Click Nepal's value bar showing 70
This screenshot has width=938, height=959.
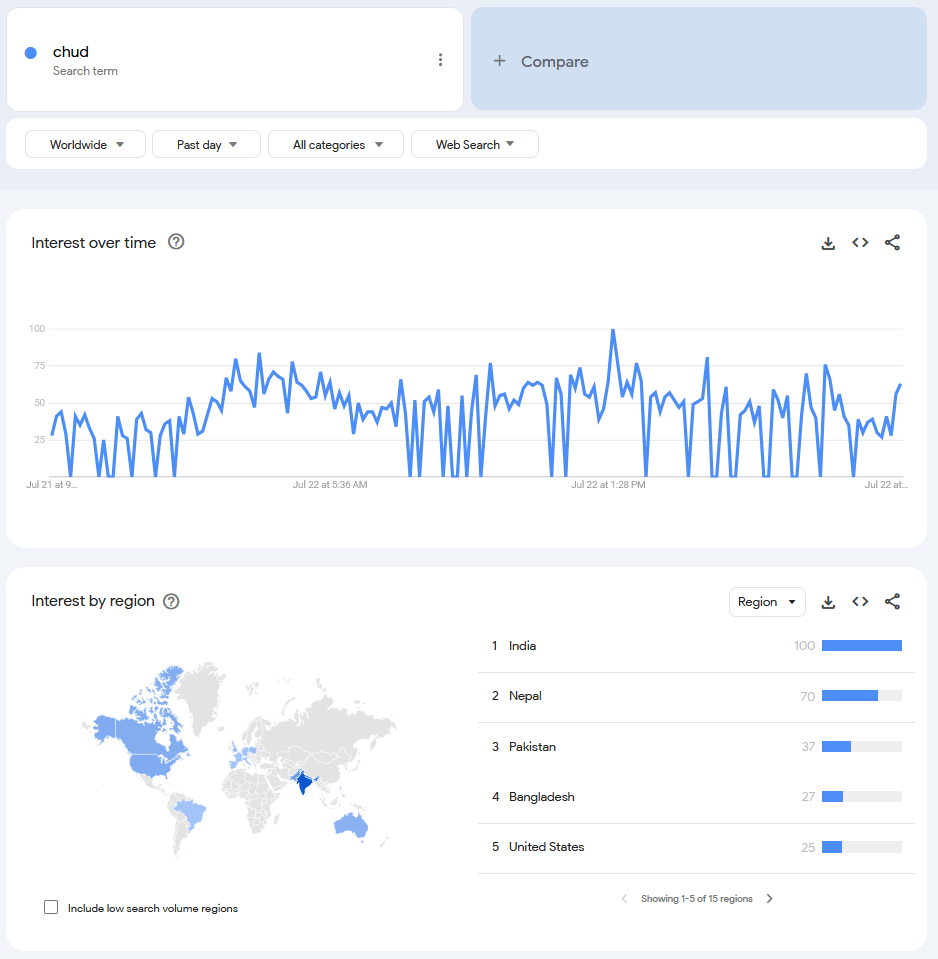[862, 696]
